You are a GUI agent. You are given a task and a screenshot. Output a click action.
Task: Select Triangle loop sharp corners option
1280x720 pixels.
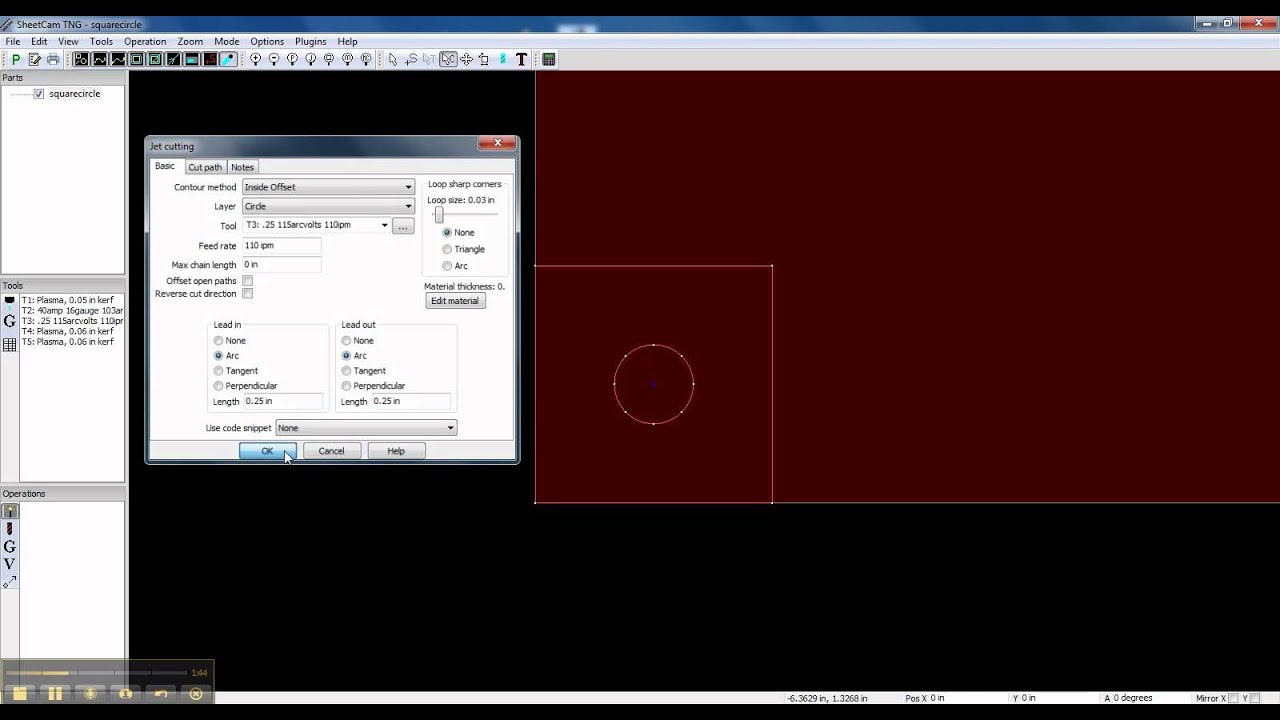pyautogui.click(x=447, y=249)
